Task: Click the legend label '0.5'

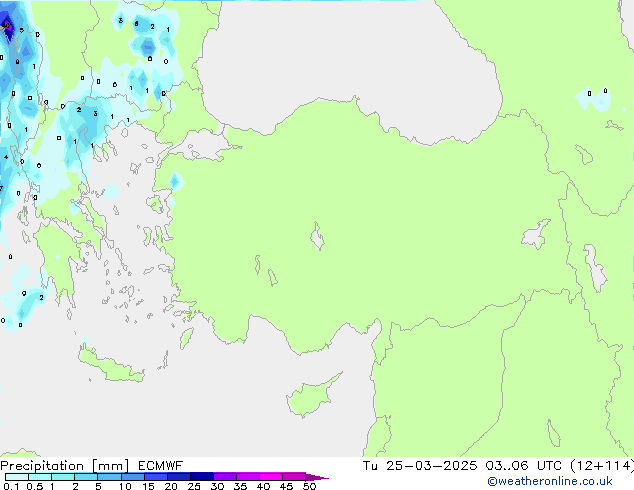Action: coord(35,486)
